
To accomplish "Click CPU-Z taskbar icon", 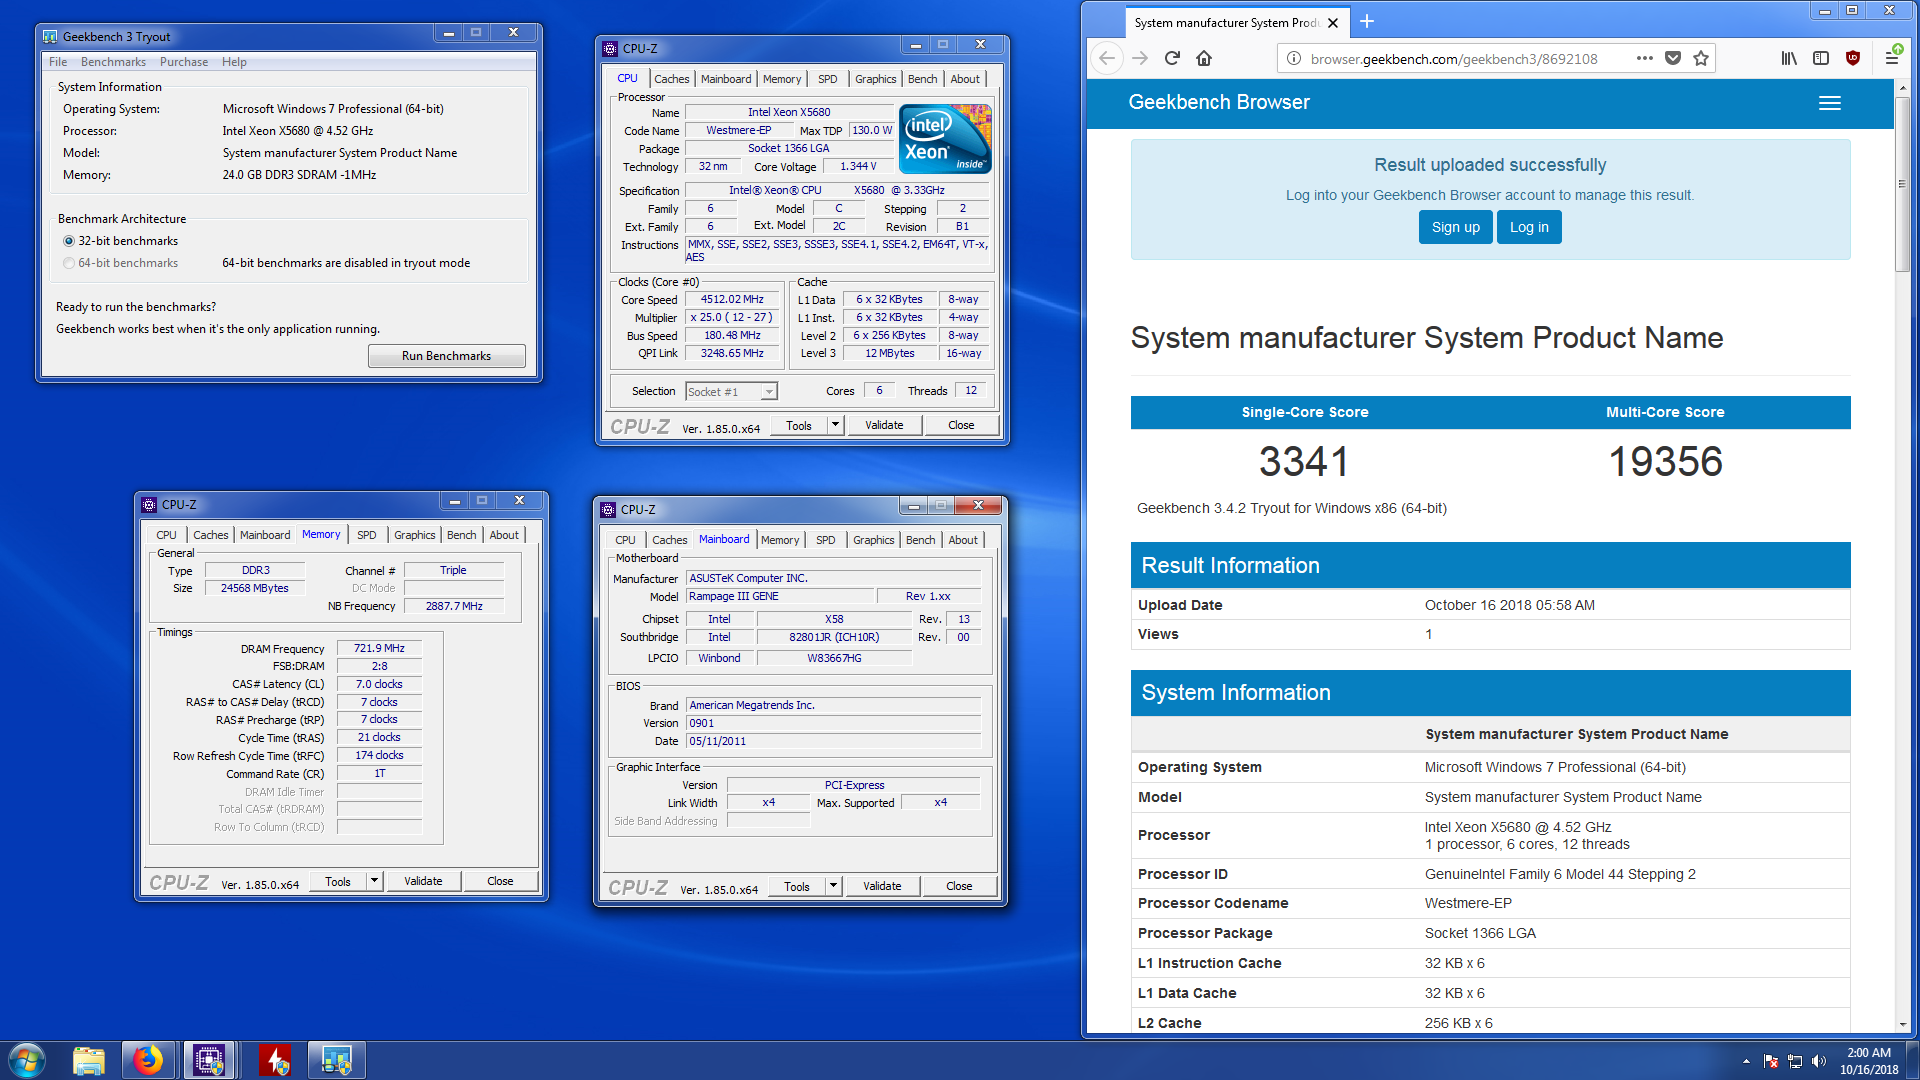I will pyautogui.click(x=209, y=1060).
